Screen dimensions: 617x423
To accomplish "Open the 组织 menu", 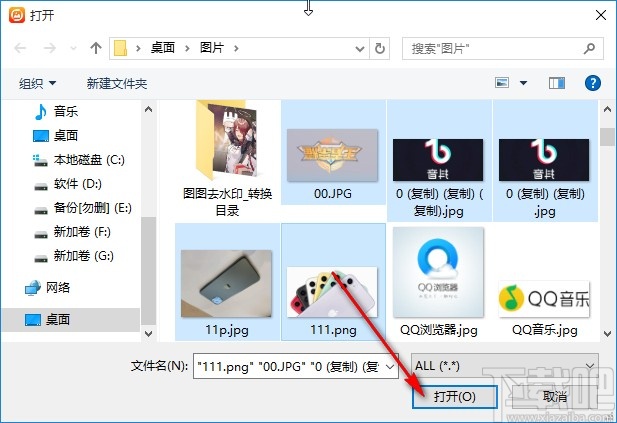I will 37,83.
